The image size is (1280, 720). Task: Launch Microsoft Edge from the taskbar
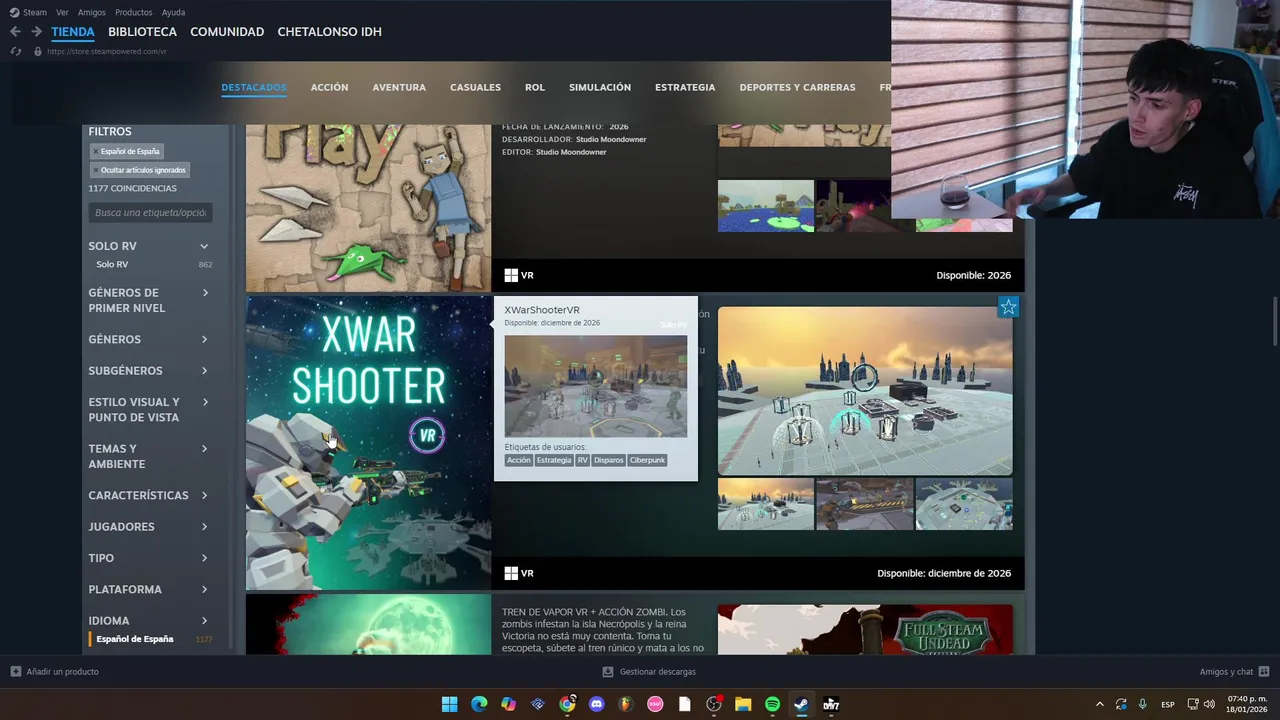coord(479,704)
